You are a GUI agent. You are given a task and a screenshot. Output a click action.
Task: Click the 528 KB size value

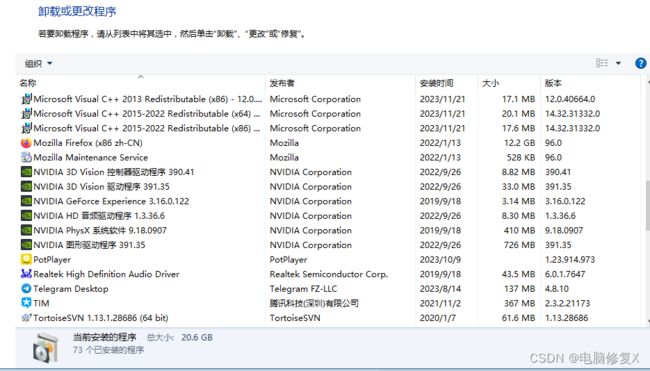coord(521,158)
